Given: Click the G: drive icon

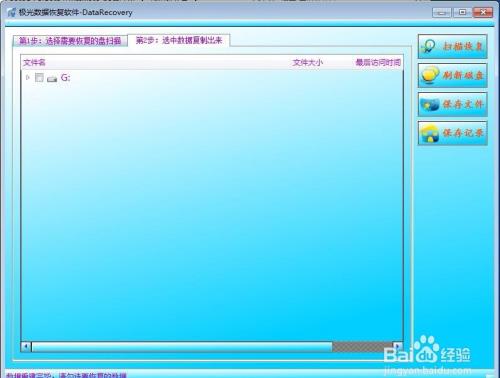Looking at the screenshot, I should click(x=52, y=79).
